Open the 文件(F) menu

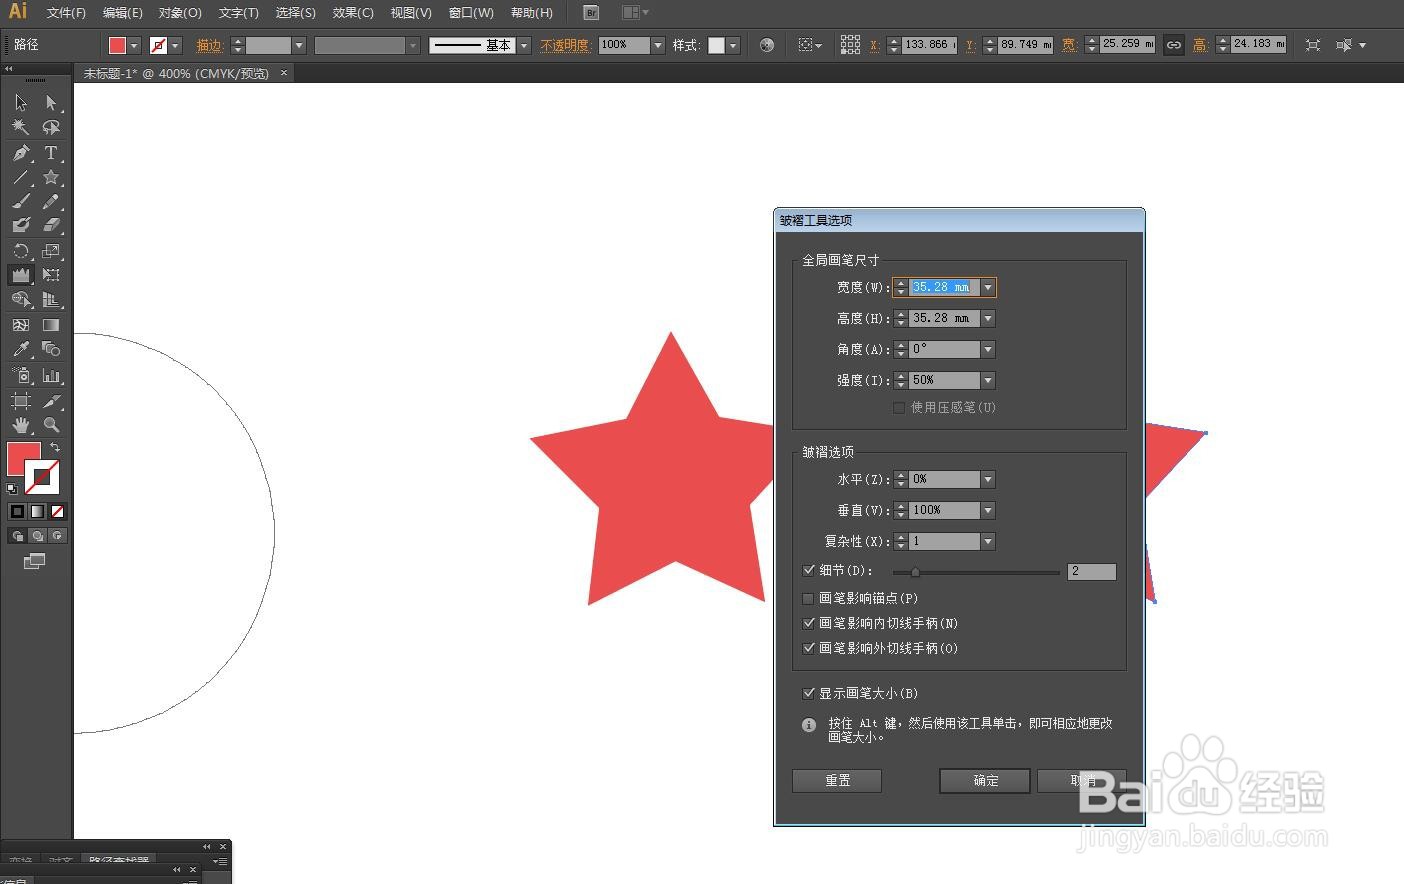(66, 13)
